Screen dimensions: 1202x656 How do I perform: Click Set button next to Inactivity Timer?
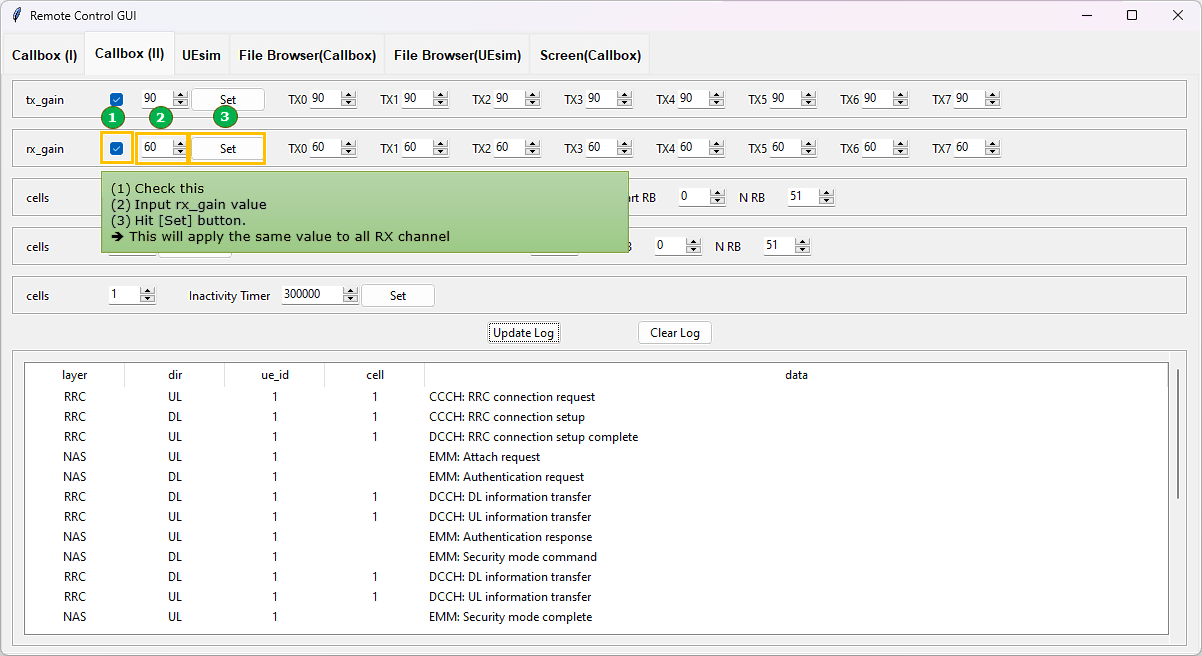point(398,295)
